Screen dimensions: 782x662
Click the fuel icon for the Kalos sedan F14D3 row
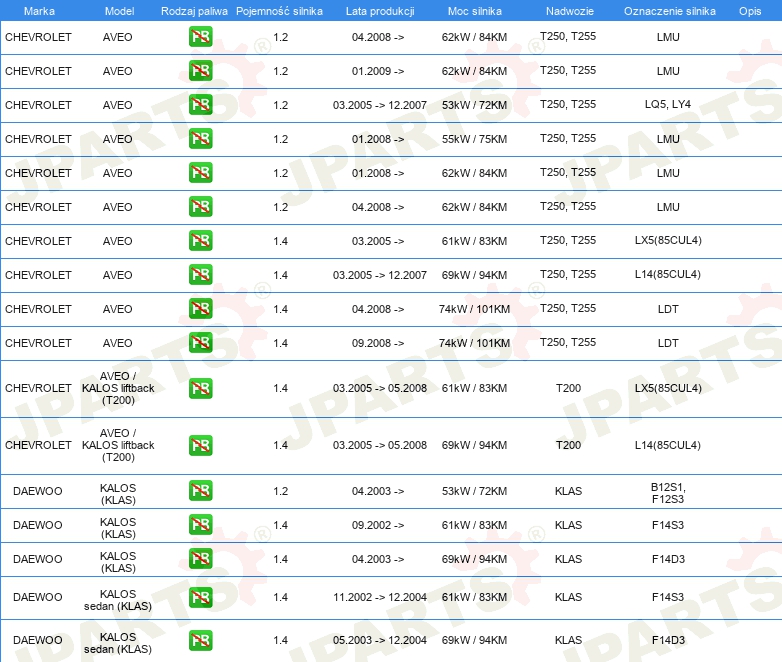[x=200, y=640]
